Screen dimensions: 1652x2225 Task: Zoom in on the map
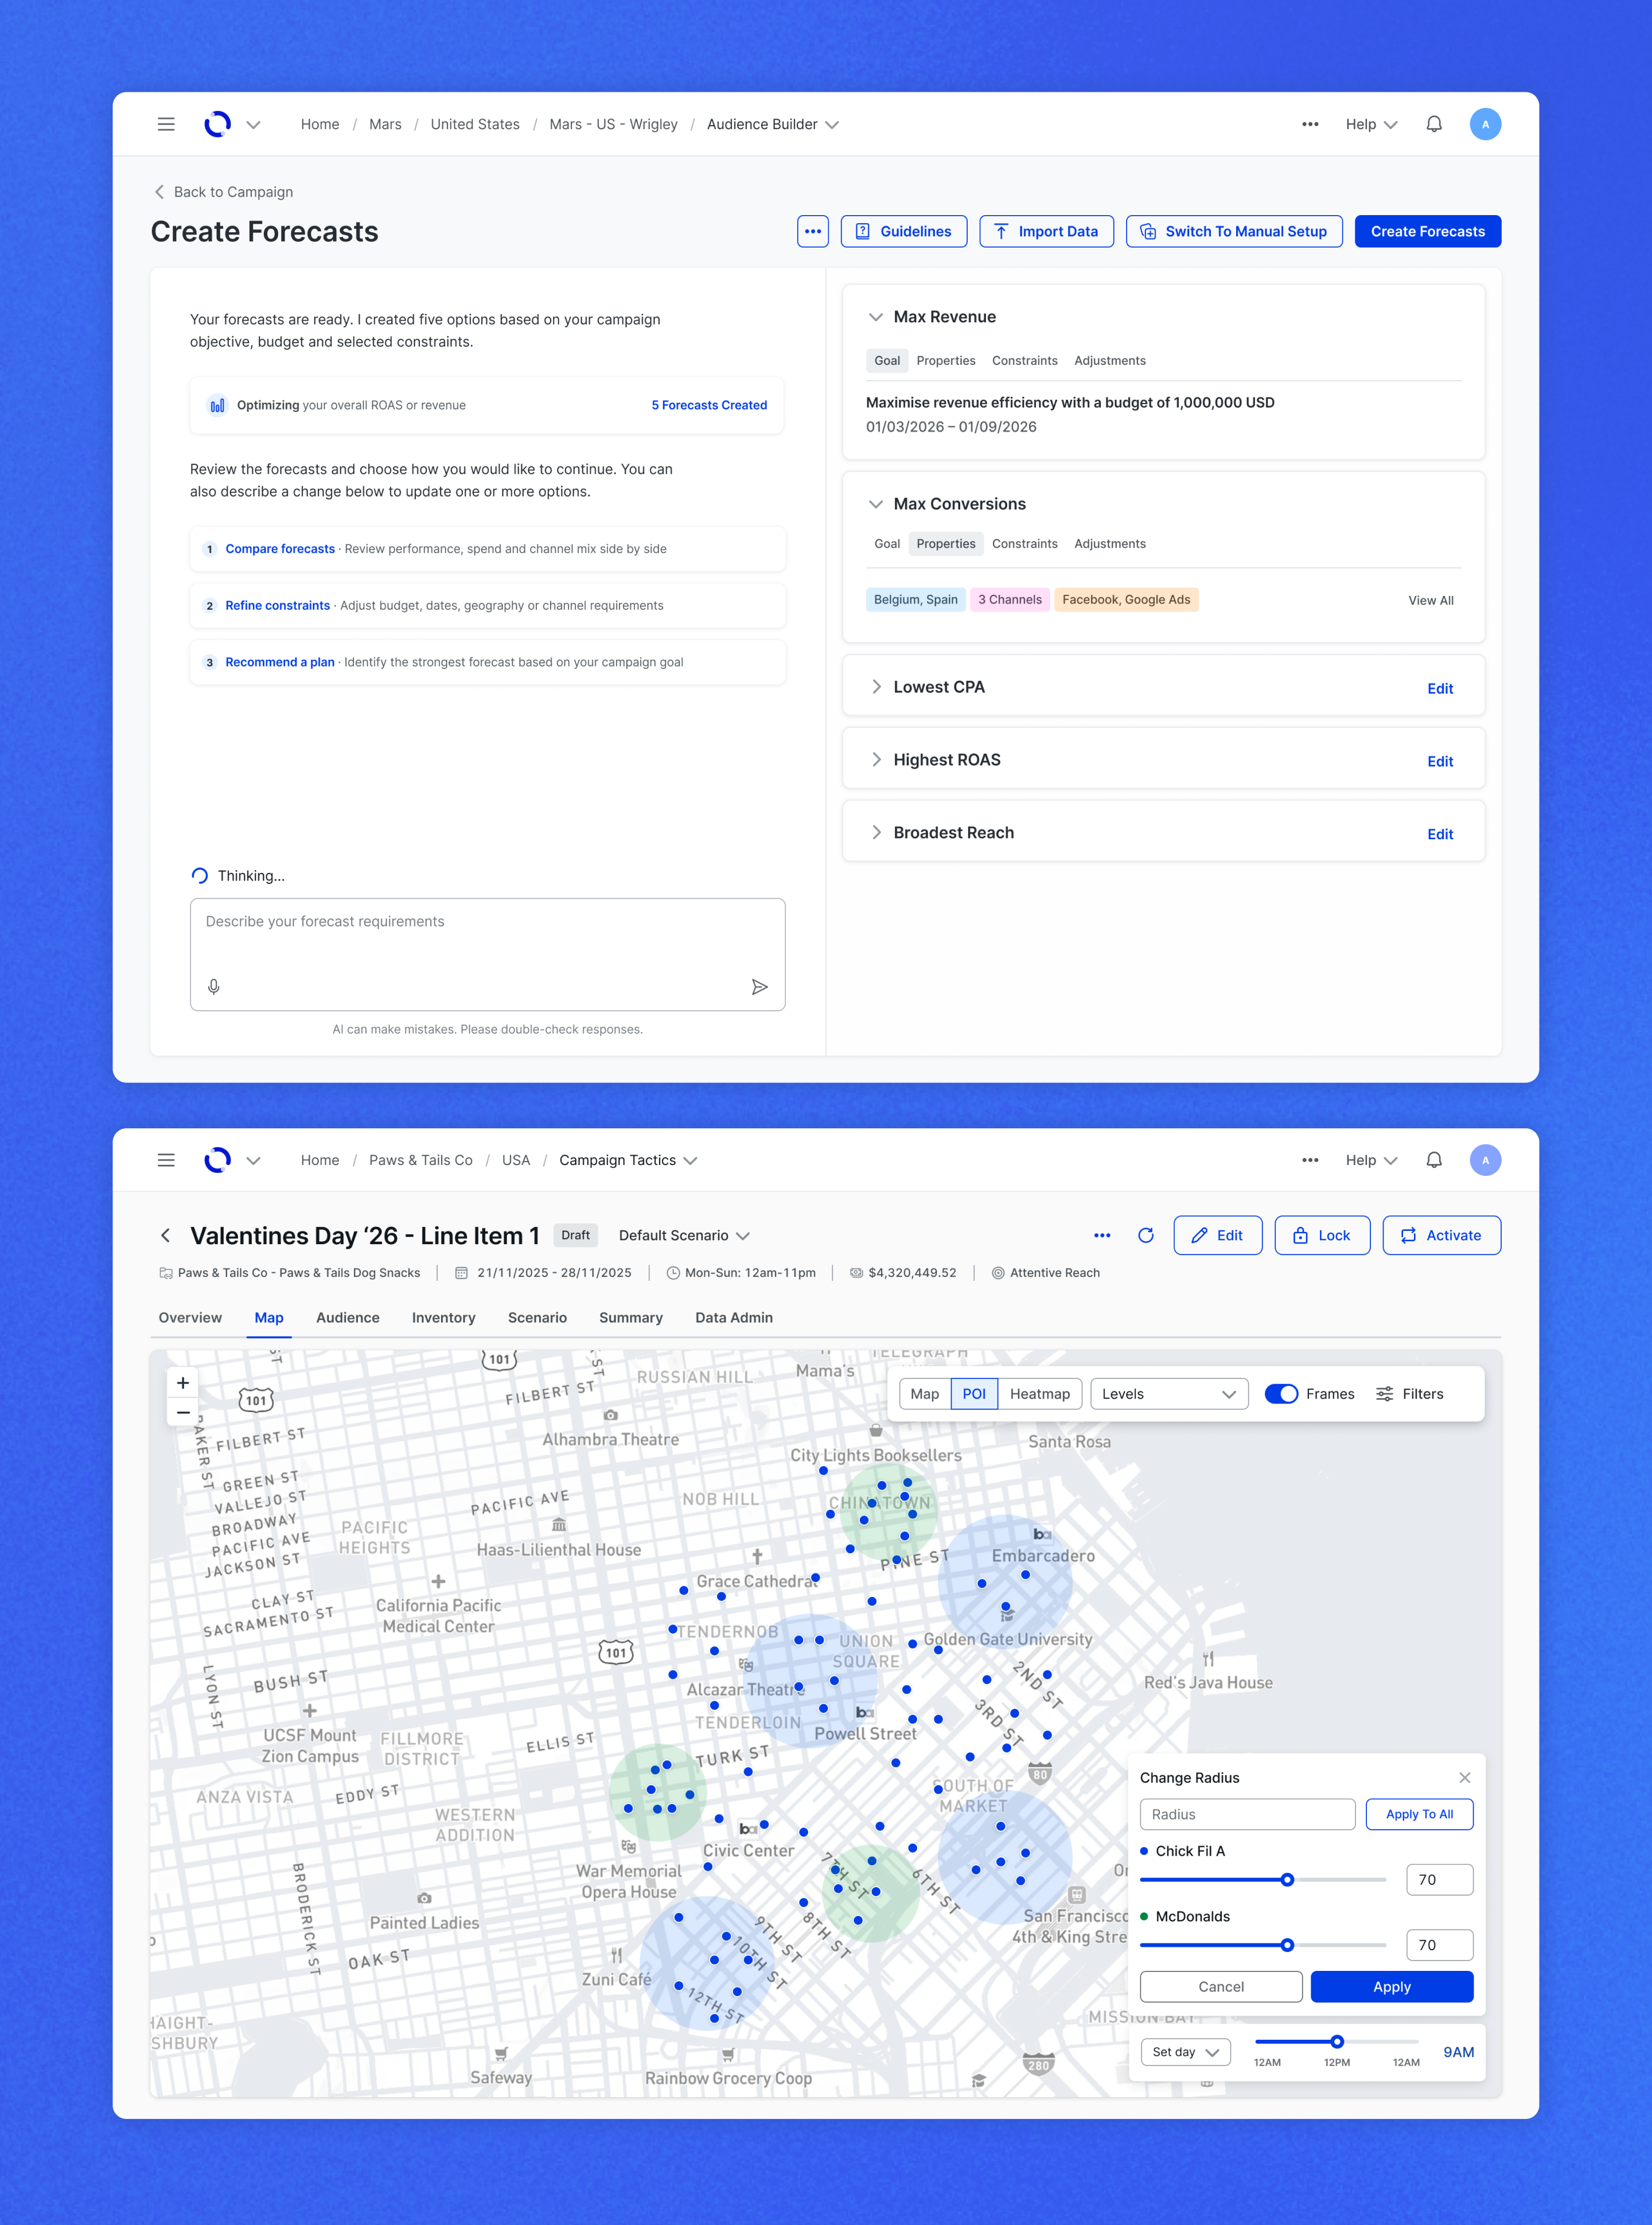click(x=183, y=1383)
